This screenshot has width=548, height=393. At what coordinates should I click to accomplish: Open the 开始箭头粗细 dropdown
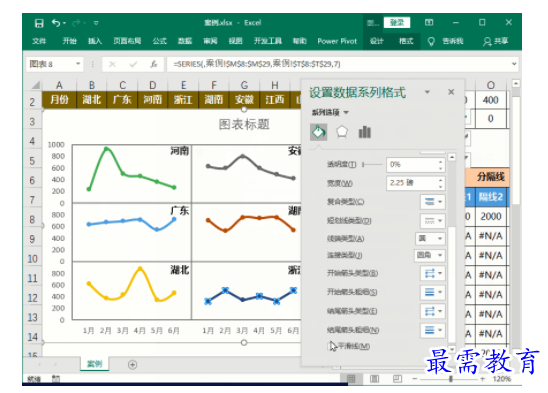[x=433, y=292]
